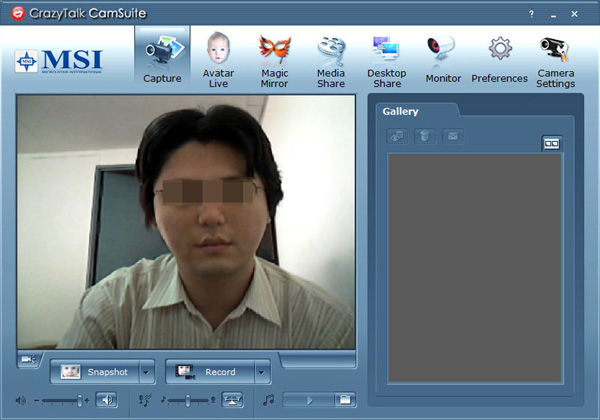600x420 pixels.
Task: Minimize the CamSuite window
Action: coord(553,15)
